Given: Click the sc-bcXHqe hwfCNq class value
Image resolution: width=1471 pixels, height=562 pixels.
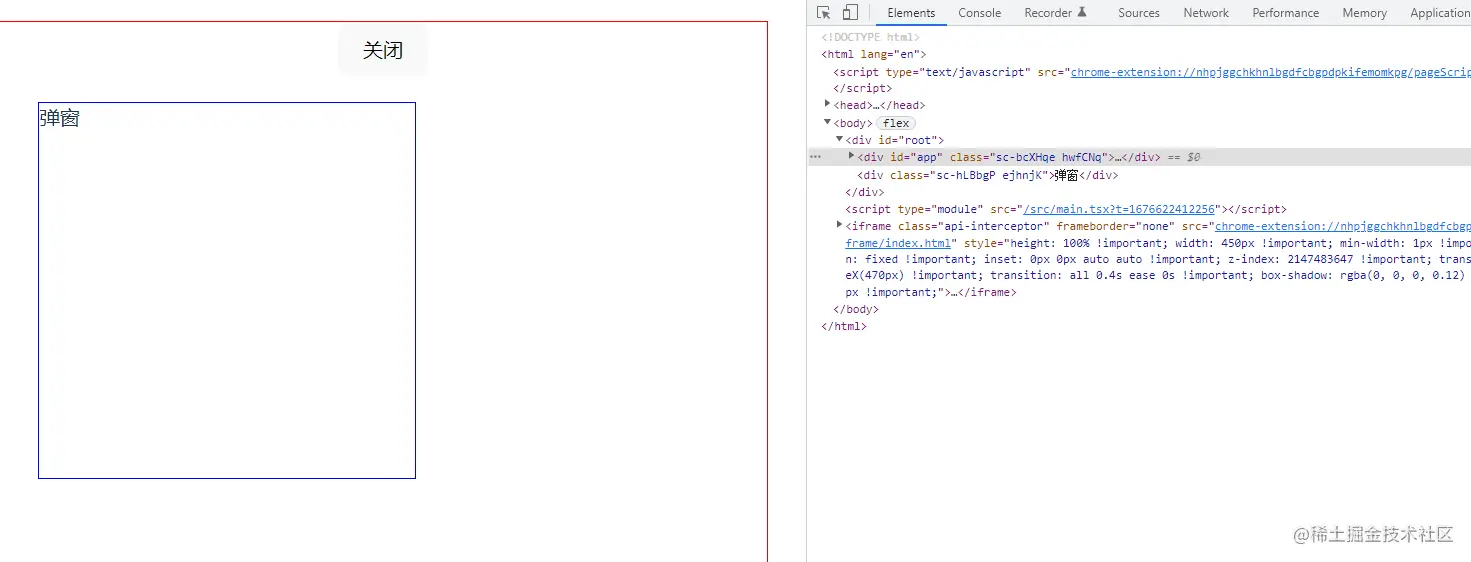Looking at the screenshot, I should (1046, 157).
